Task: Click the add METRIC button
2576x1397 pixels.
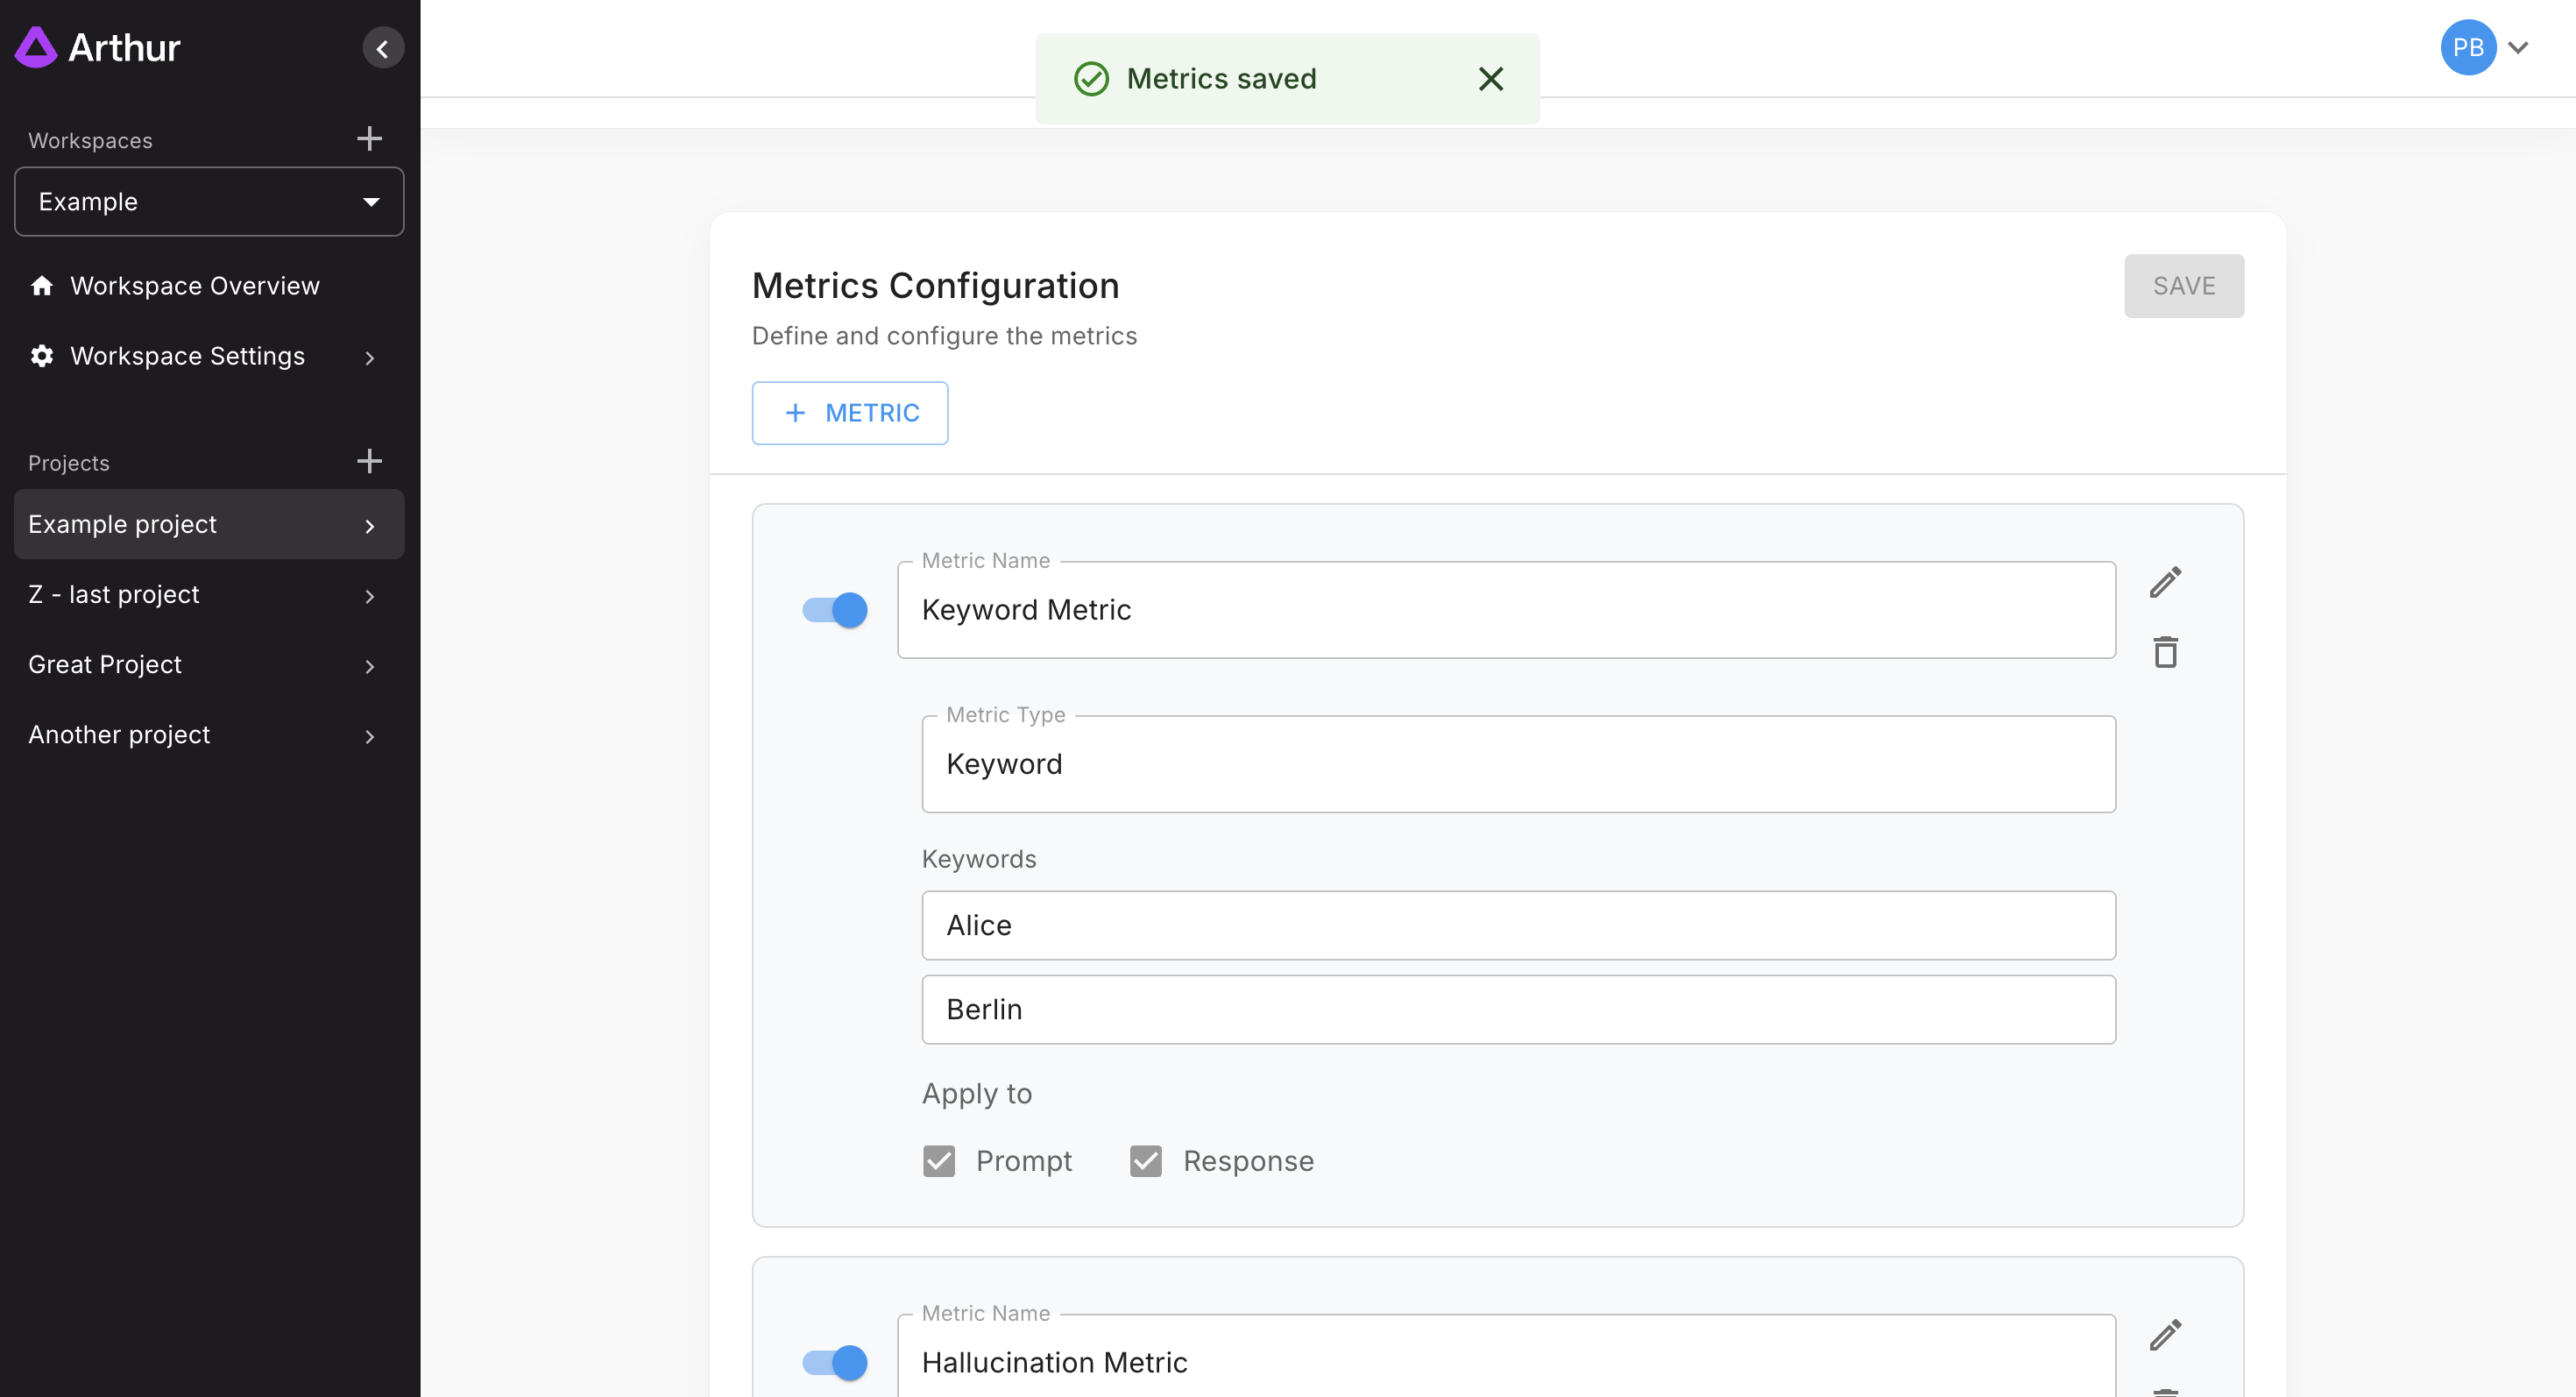Action: pyautogui.click(x=850, y=413)
